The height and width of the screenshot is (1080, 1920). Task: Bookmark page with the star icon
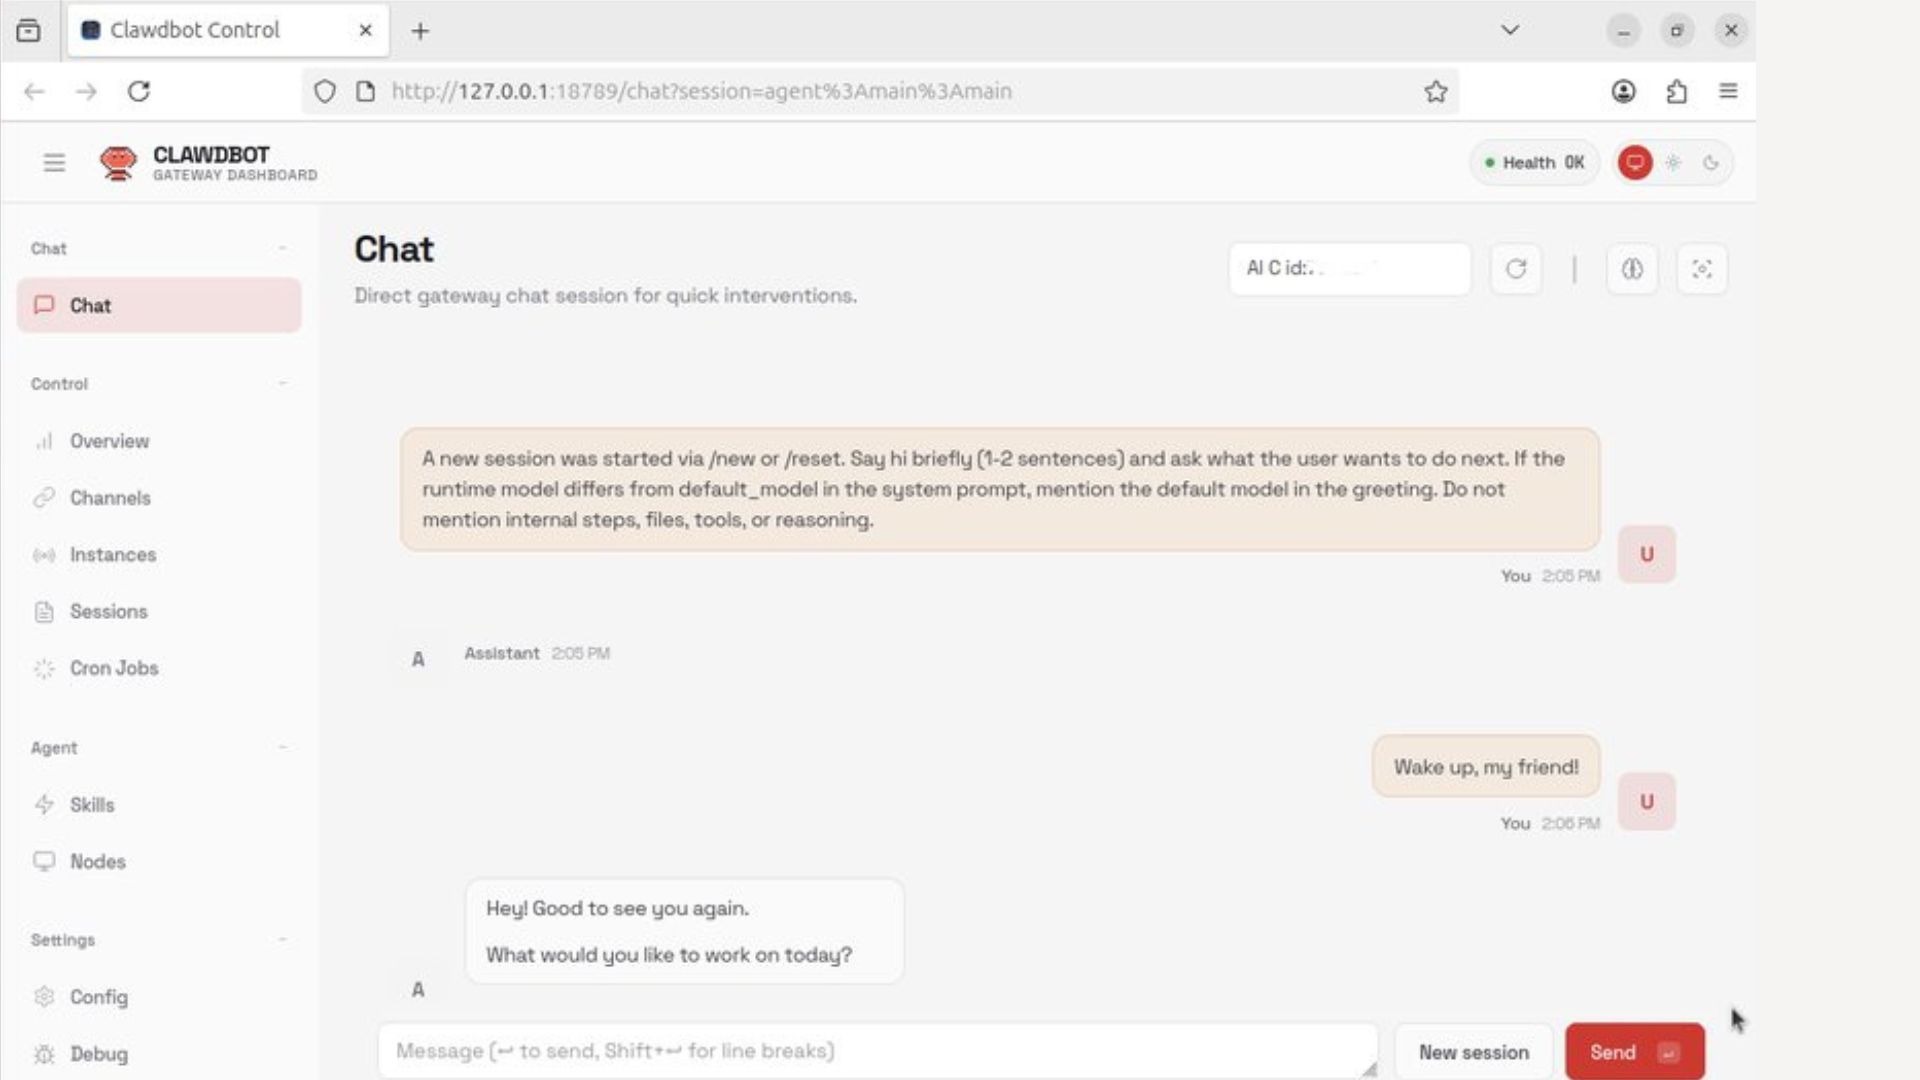point(1435,91)
